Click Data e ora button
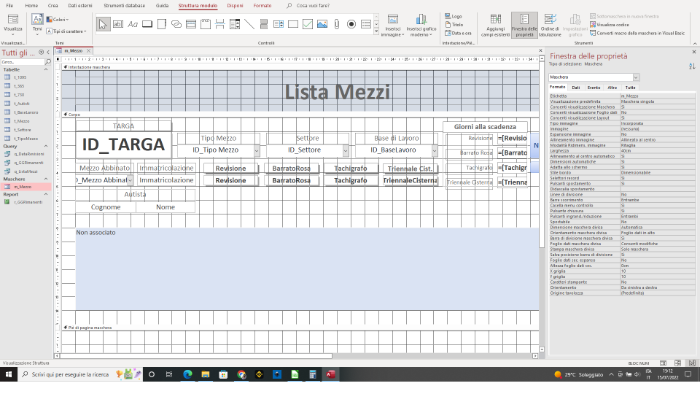 coord(458,33)
